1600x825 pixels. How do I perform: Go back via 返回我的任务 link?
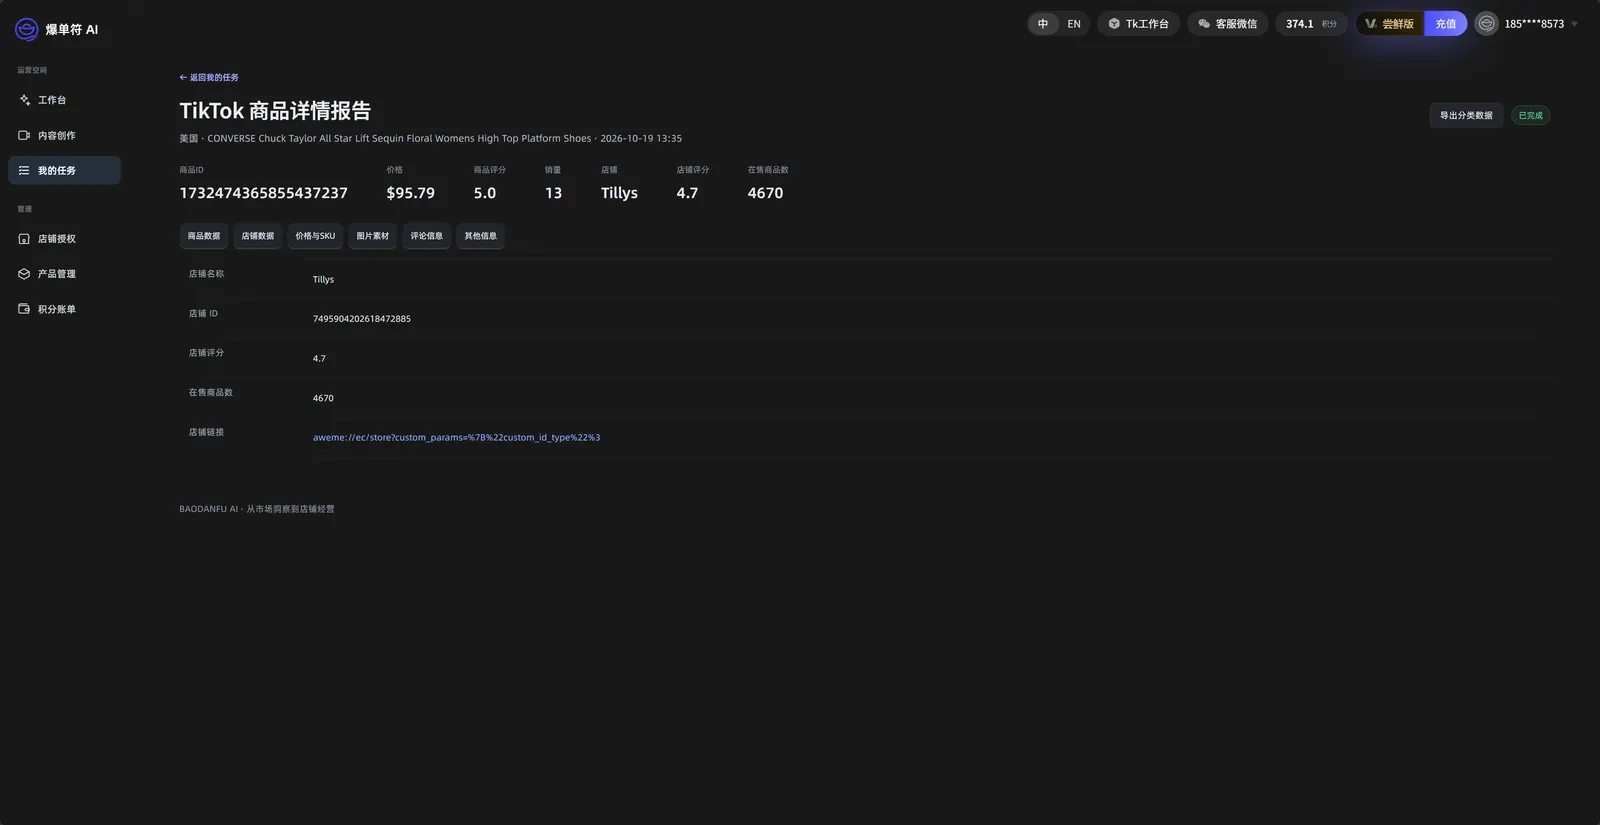tap(209, 77)
